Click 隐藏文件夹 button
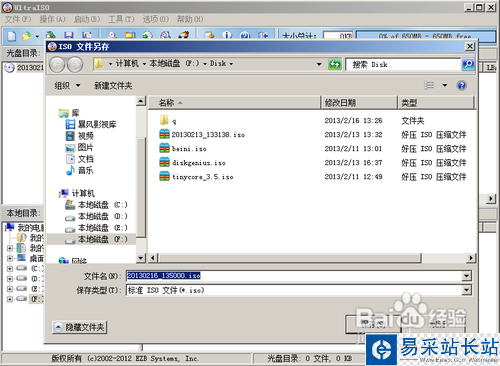This screenshot has width=500, height=366. click(80, 327)
